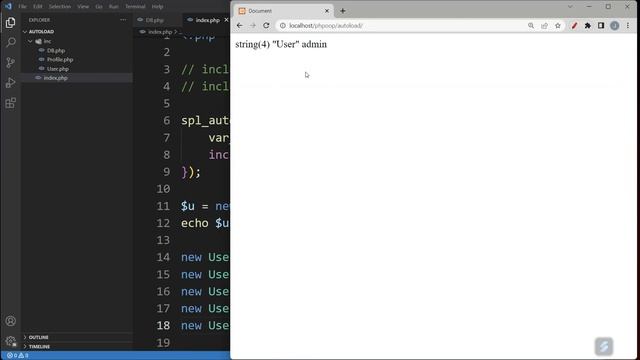Open the Go menu
The height and width of the screenshot is (360, 640).
[x=99, y=7]
